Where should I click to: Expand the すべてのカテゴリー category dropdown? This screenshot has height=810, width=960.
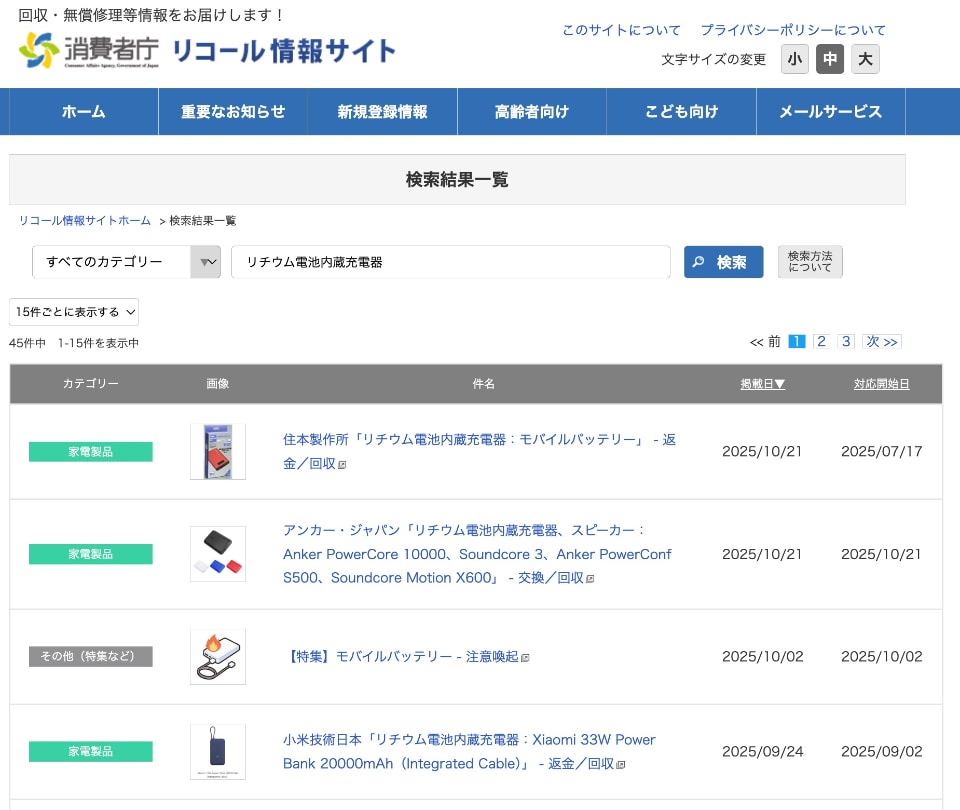coord(126,262)
